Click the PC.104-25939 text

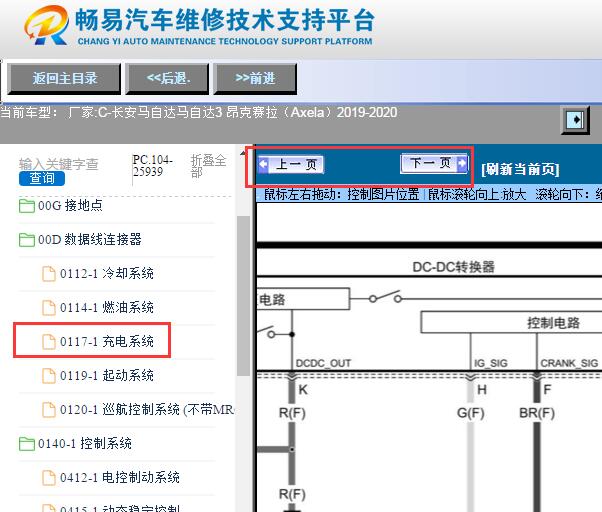[x=152, y=165]
